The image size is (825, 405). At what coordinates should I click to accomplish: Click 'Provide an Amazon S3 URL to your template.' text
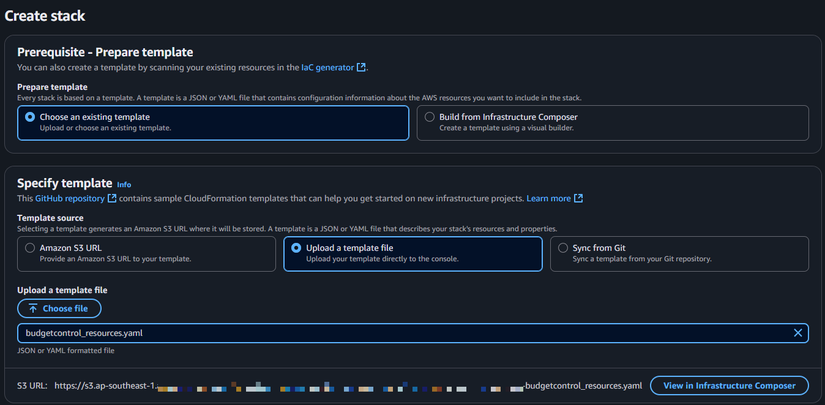[x=115, y=259]
